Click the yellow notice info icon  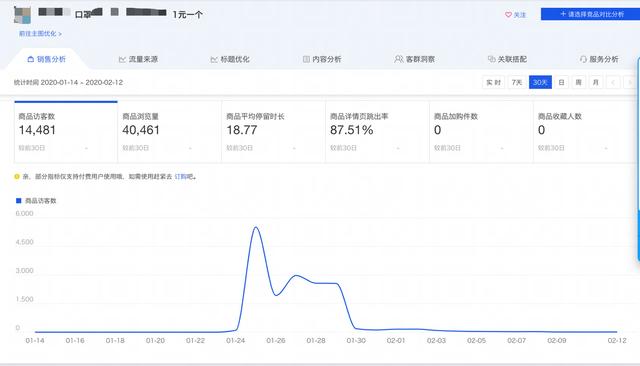tap(17, 176)
